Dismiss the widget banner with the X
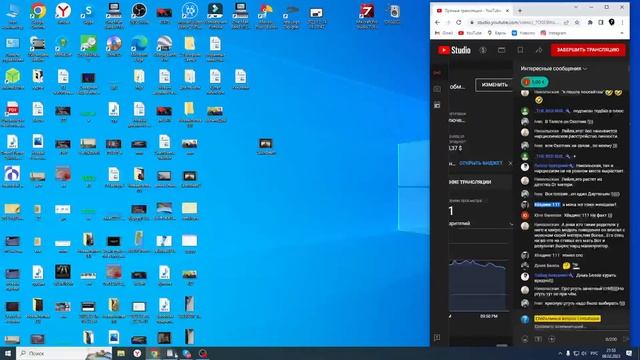 coord(510,163)
